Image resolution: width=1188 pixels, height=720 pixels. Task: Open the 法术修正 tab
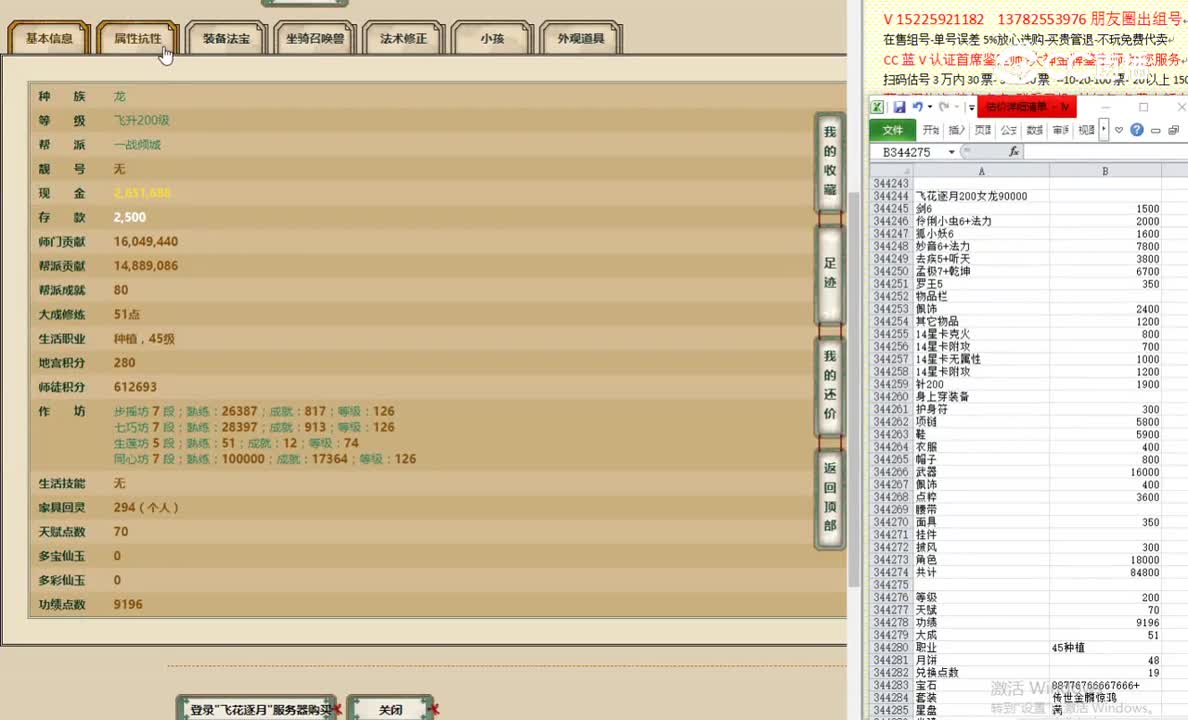(x=403, y=39)
